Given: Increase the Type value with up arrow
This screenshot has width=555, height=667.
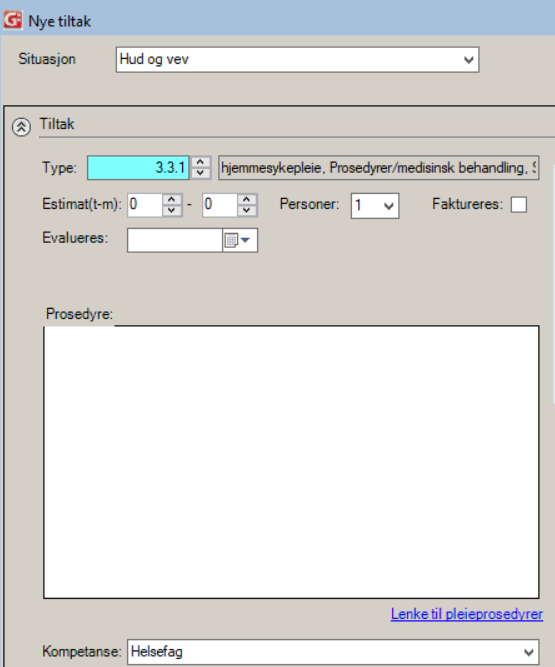Looking at the screenshot, I should (x=200, y=162).
